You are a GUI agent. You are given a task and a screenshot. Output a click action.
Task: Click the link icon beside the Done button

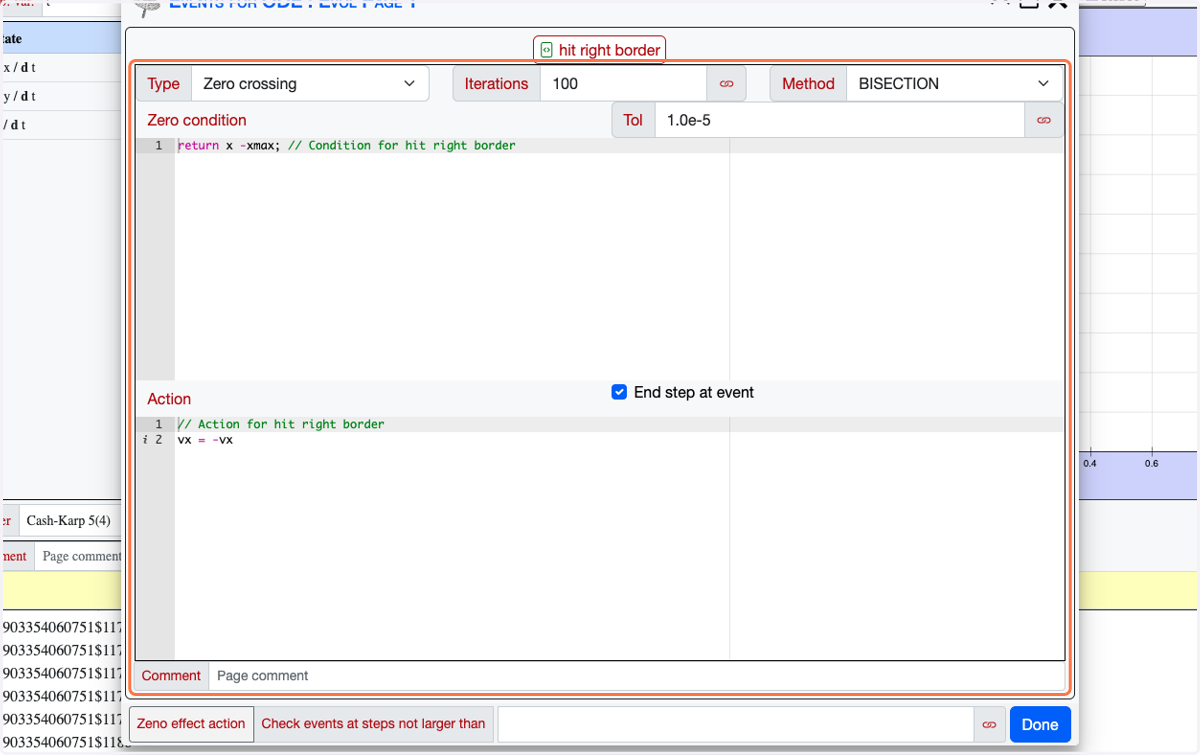[x=989, y=724]
